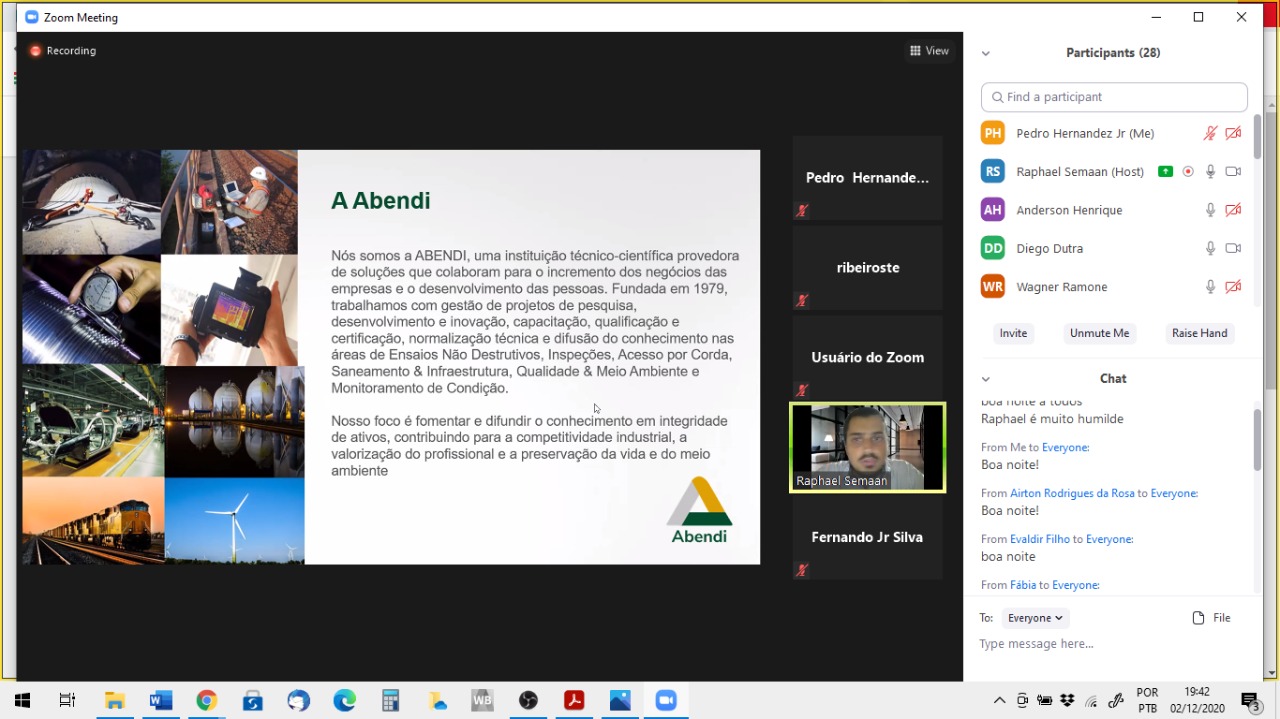Click the Zoom logo in title bar
Screen dimensions: 1280x719
tap(32, 17)
